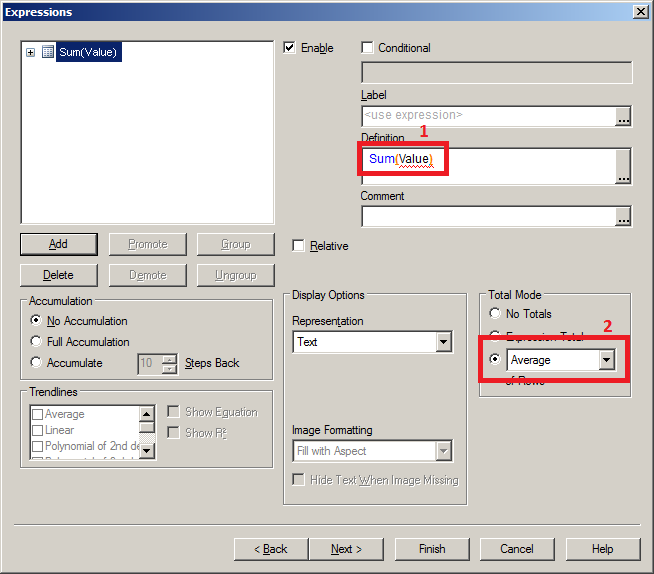Screen dimensions: 654x574
Task: Select the No Totals radio button
Action: point(495,313)
